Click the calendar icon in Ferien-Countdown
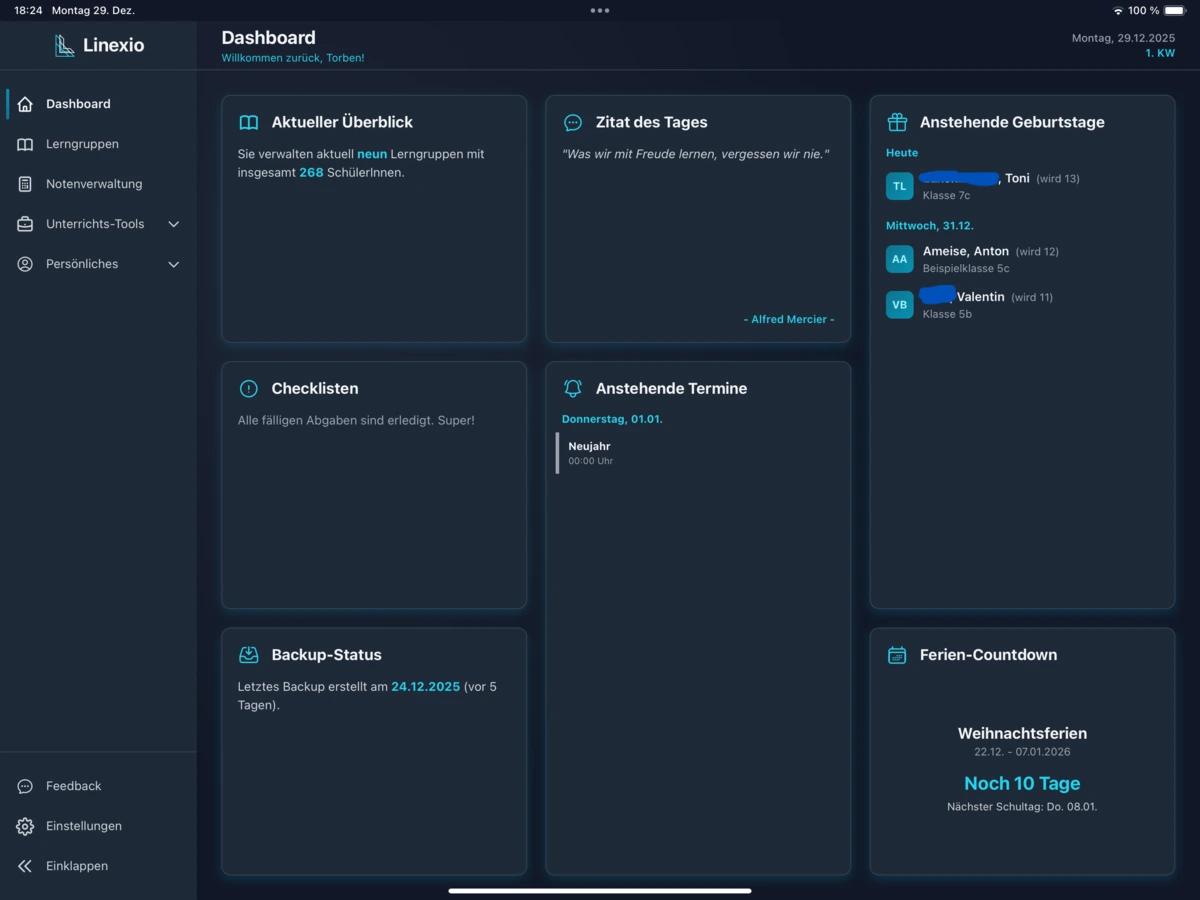The height and width of the screenshot is (900, 1200). pos(897,655)
